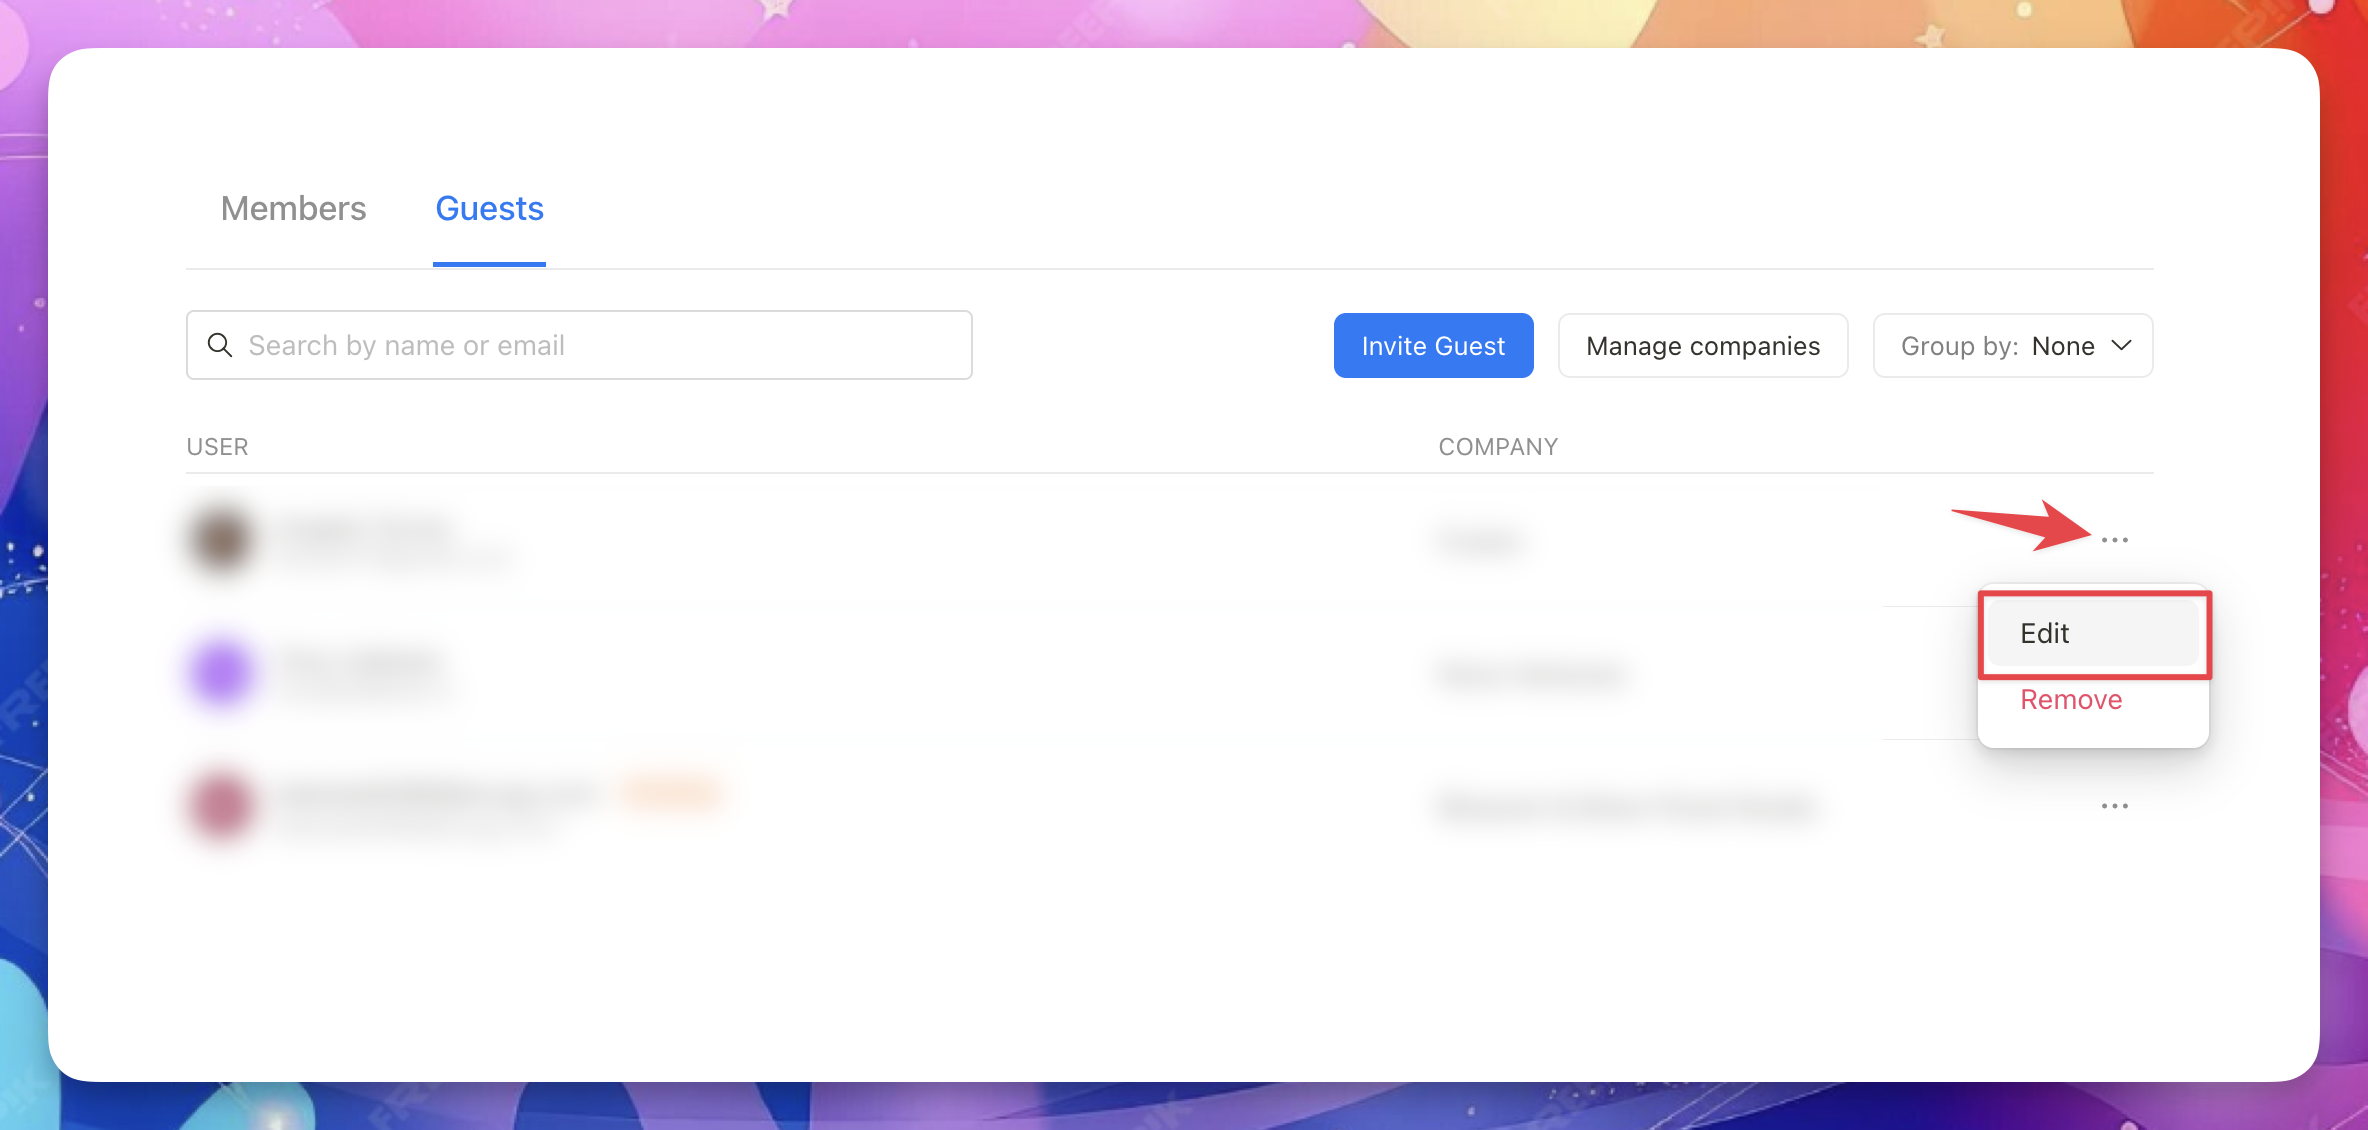Image resolution: width=2368 pixels, height=1130 pixels.
Task: Click the orange badge beside the third guest
Action: [x=672, y=792]
